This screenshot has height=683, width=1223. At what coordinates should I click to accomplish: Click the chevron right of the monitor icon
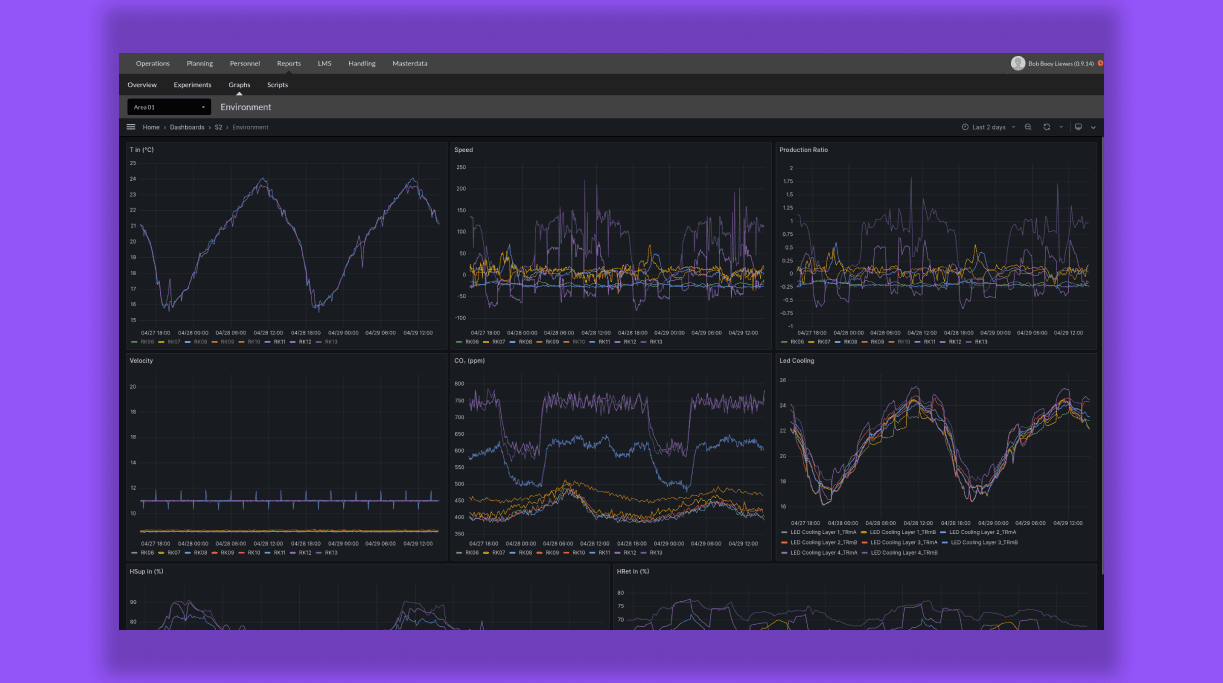(1093, 127)
